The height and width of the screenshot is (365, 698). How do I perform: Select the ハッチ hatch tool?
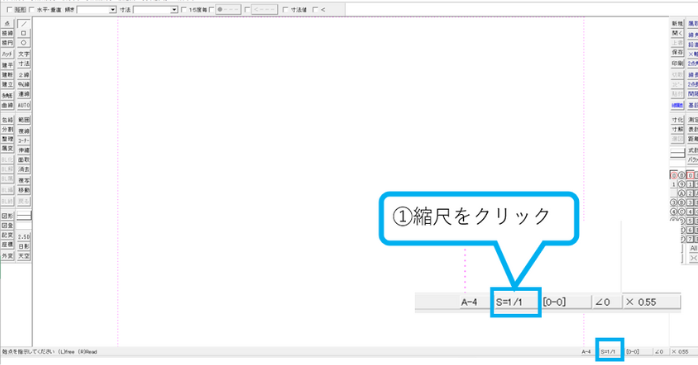point(7,54)
